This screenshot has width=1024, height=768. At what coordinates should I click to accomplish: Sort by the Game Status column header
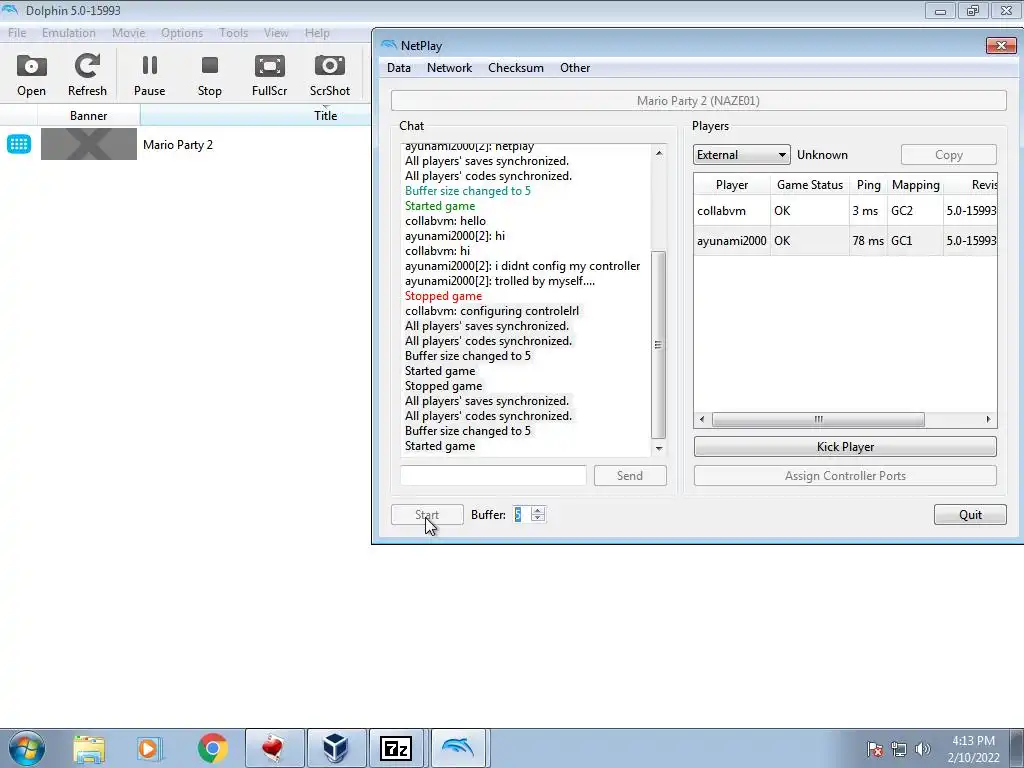[810, 185]
